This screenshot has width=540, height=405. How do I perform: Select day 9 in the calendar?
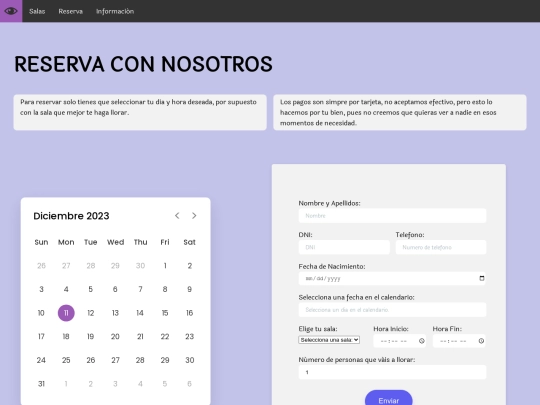[x=189, y=289]
